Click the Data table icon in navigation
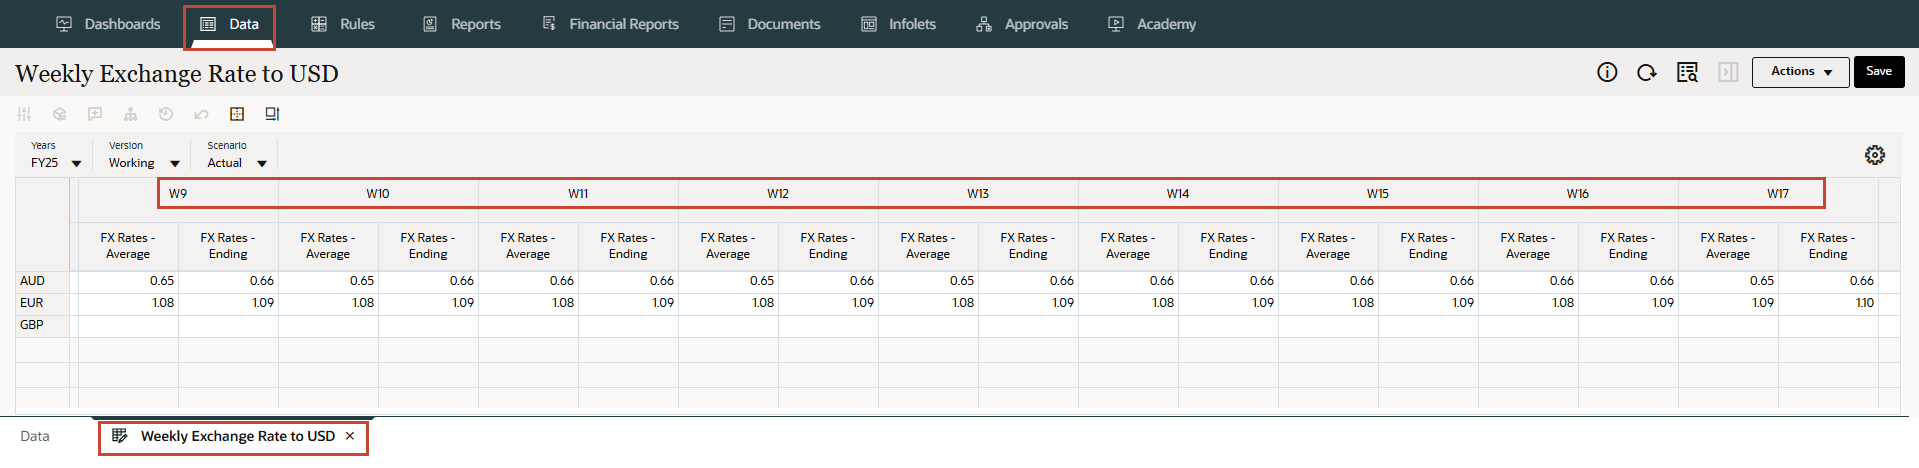1919x468 pixels. pyautogui.click(x=208, y=24)
